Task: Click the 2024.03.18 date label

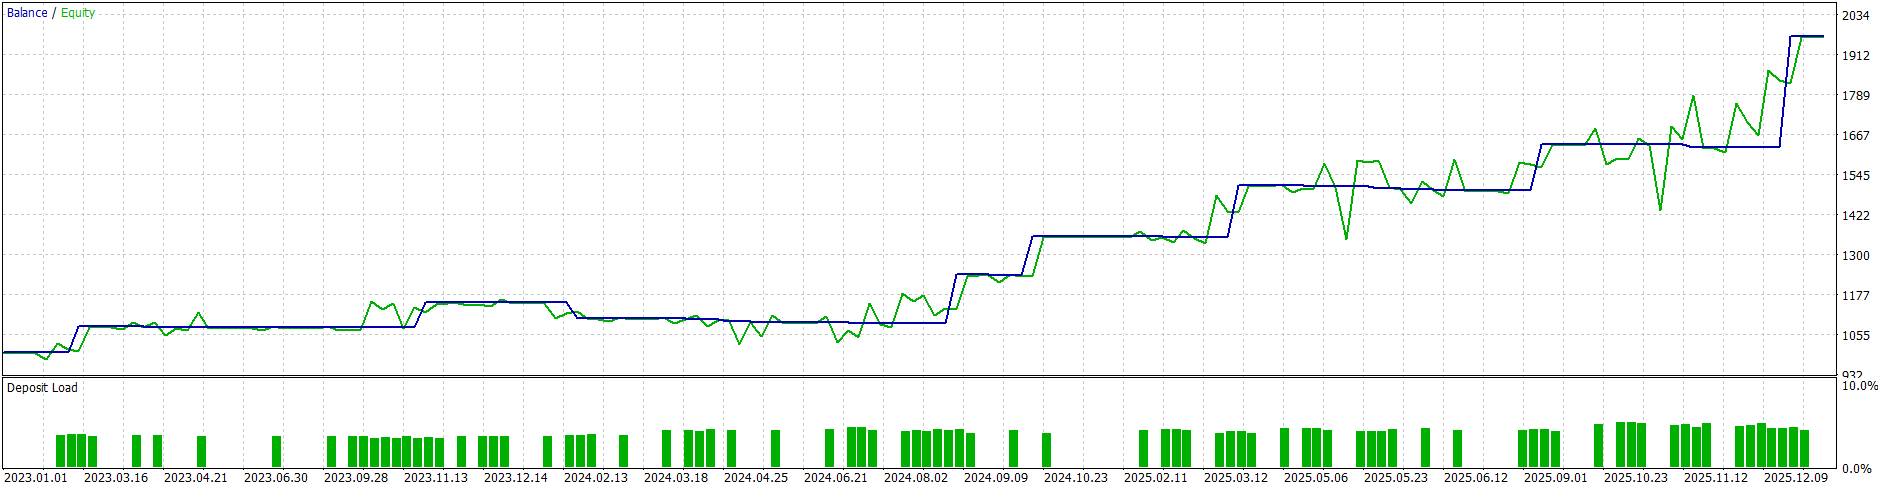Action: (x=676, y=478)
